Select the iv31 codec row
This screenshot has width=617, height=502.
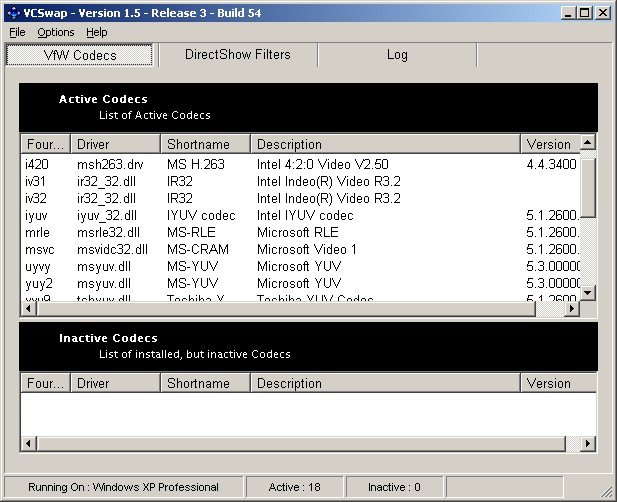pos(301,181)
